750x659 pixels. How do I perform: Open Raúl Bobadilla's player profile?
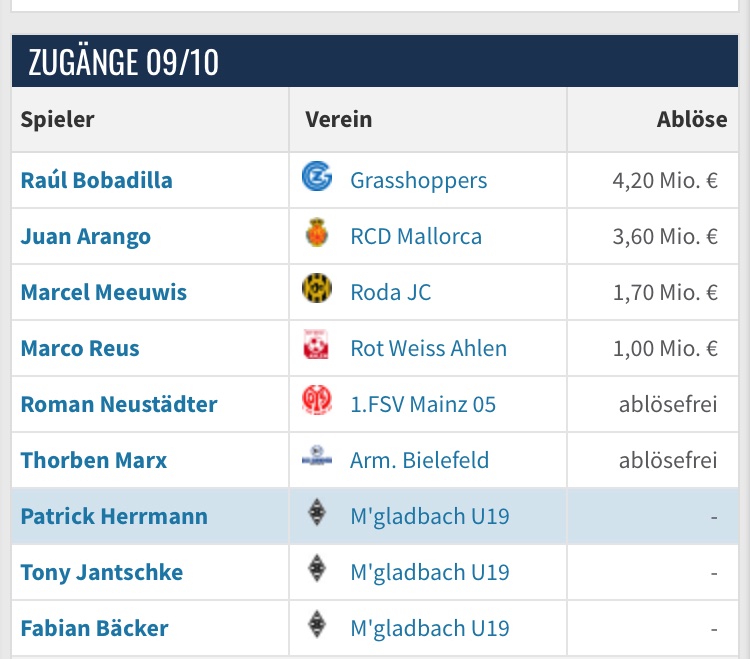[x=96, y=180]
